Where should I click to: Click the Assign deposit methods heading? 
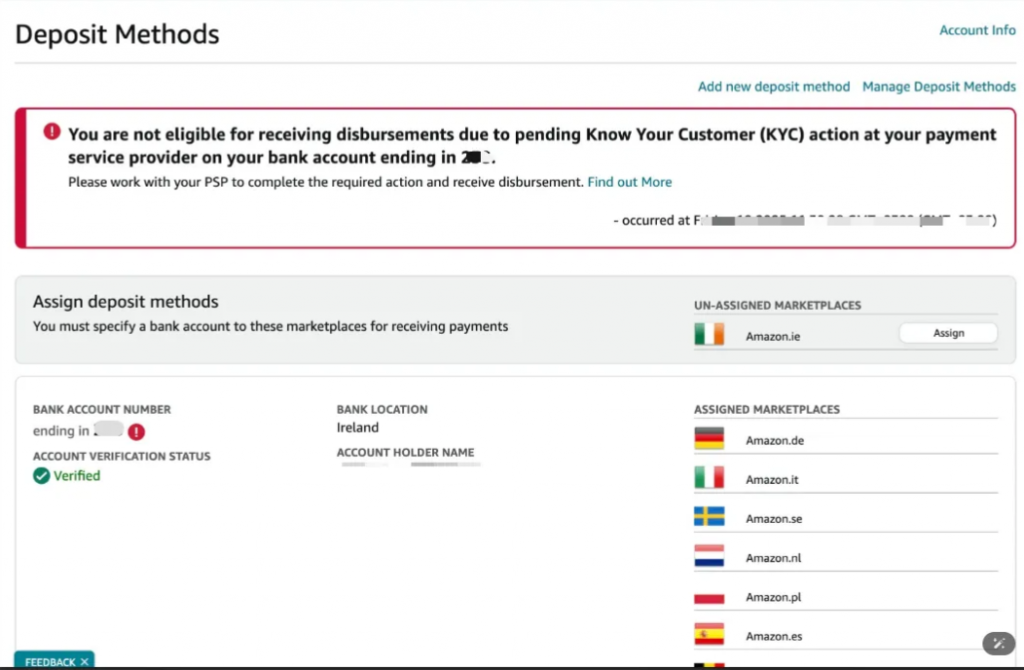click(x=125, y=301)
